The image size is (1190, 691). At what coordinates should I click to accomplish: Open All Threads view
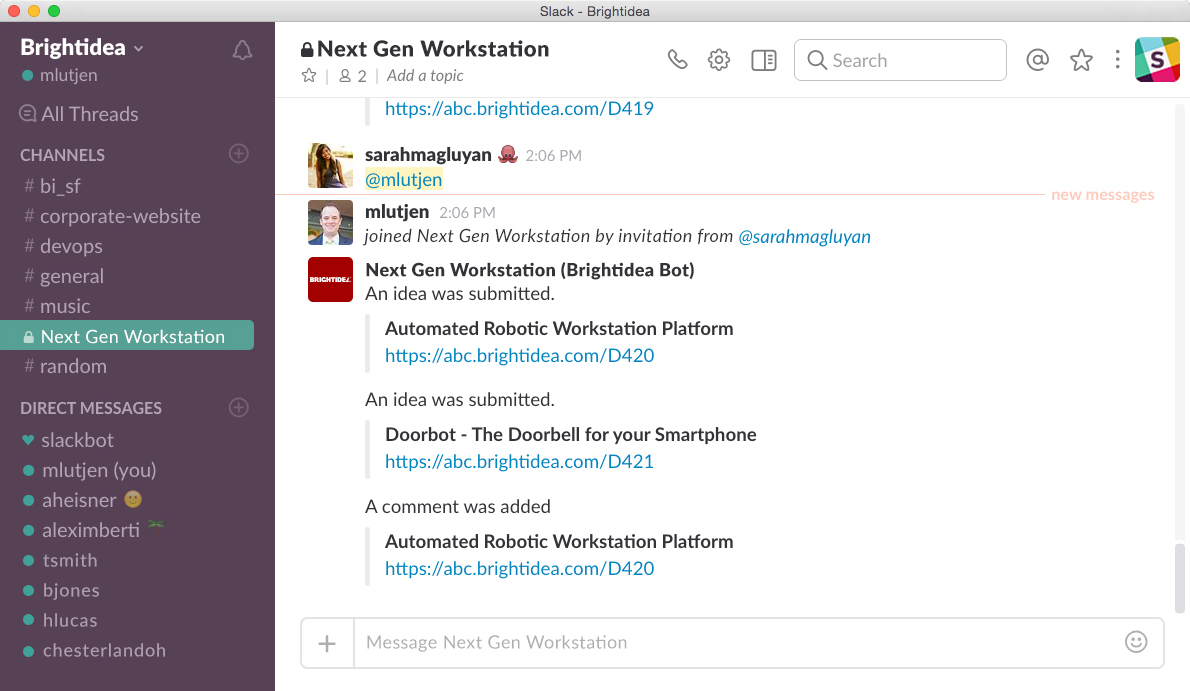point(89,114)
